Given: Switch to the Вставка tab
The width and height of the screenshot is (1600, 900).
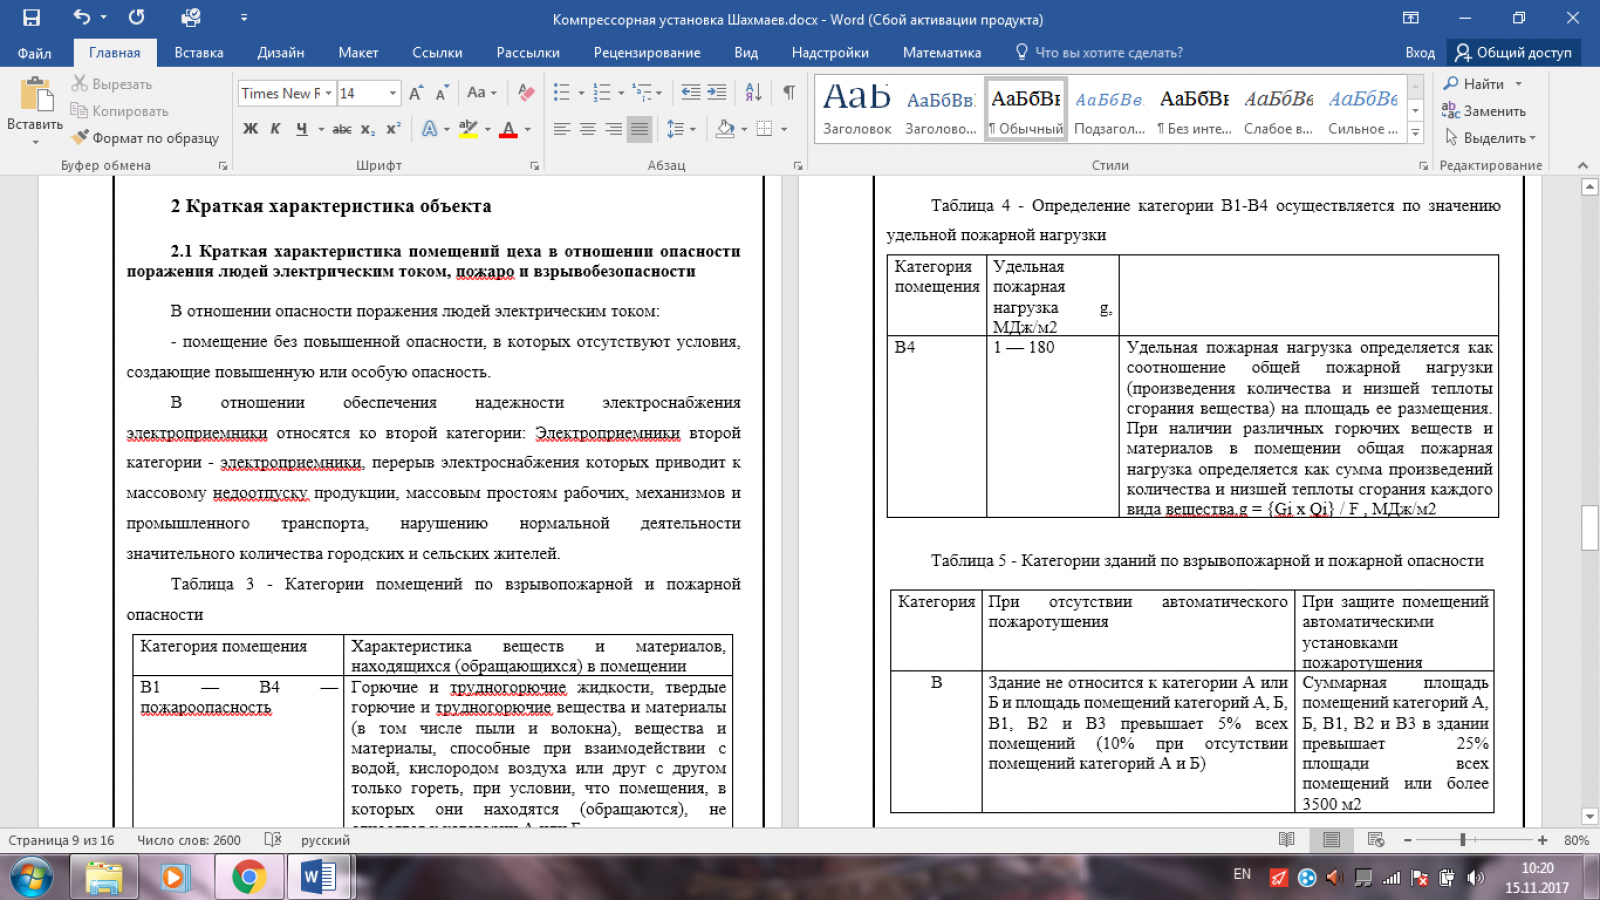Looking at the screenshot, I should [199, 53].
